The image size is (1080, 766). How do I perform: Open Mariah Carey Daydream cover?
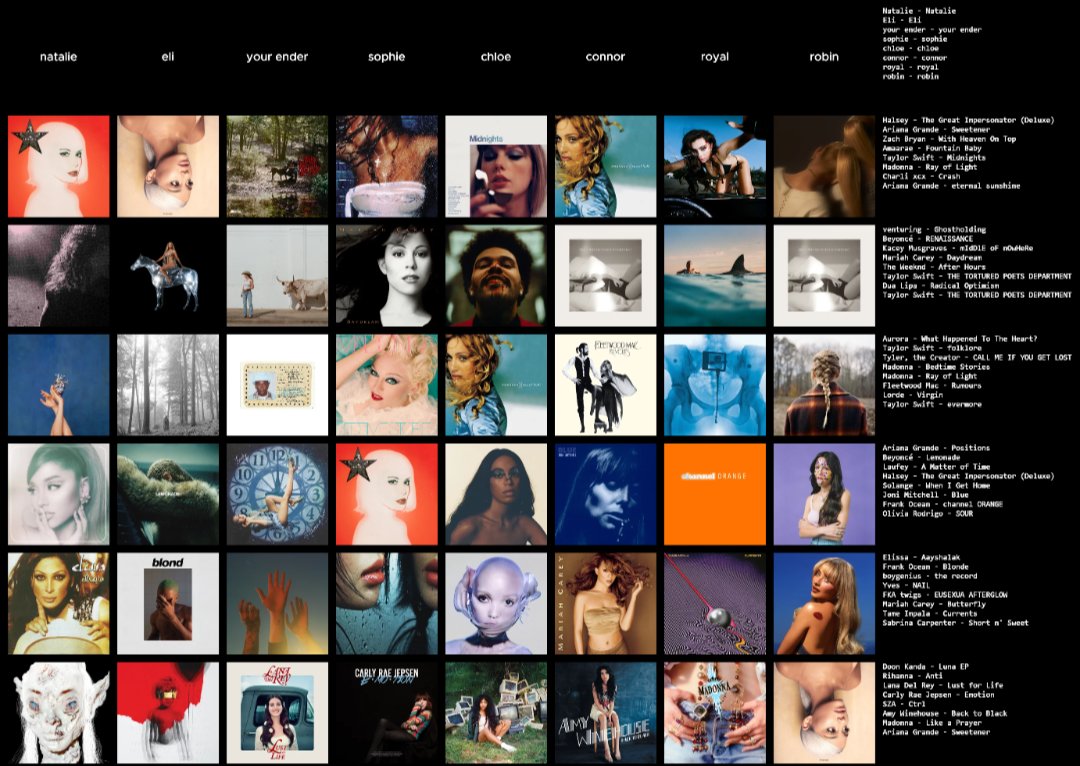[x=386, y=276]
